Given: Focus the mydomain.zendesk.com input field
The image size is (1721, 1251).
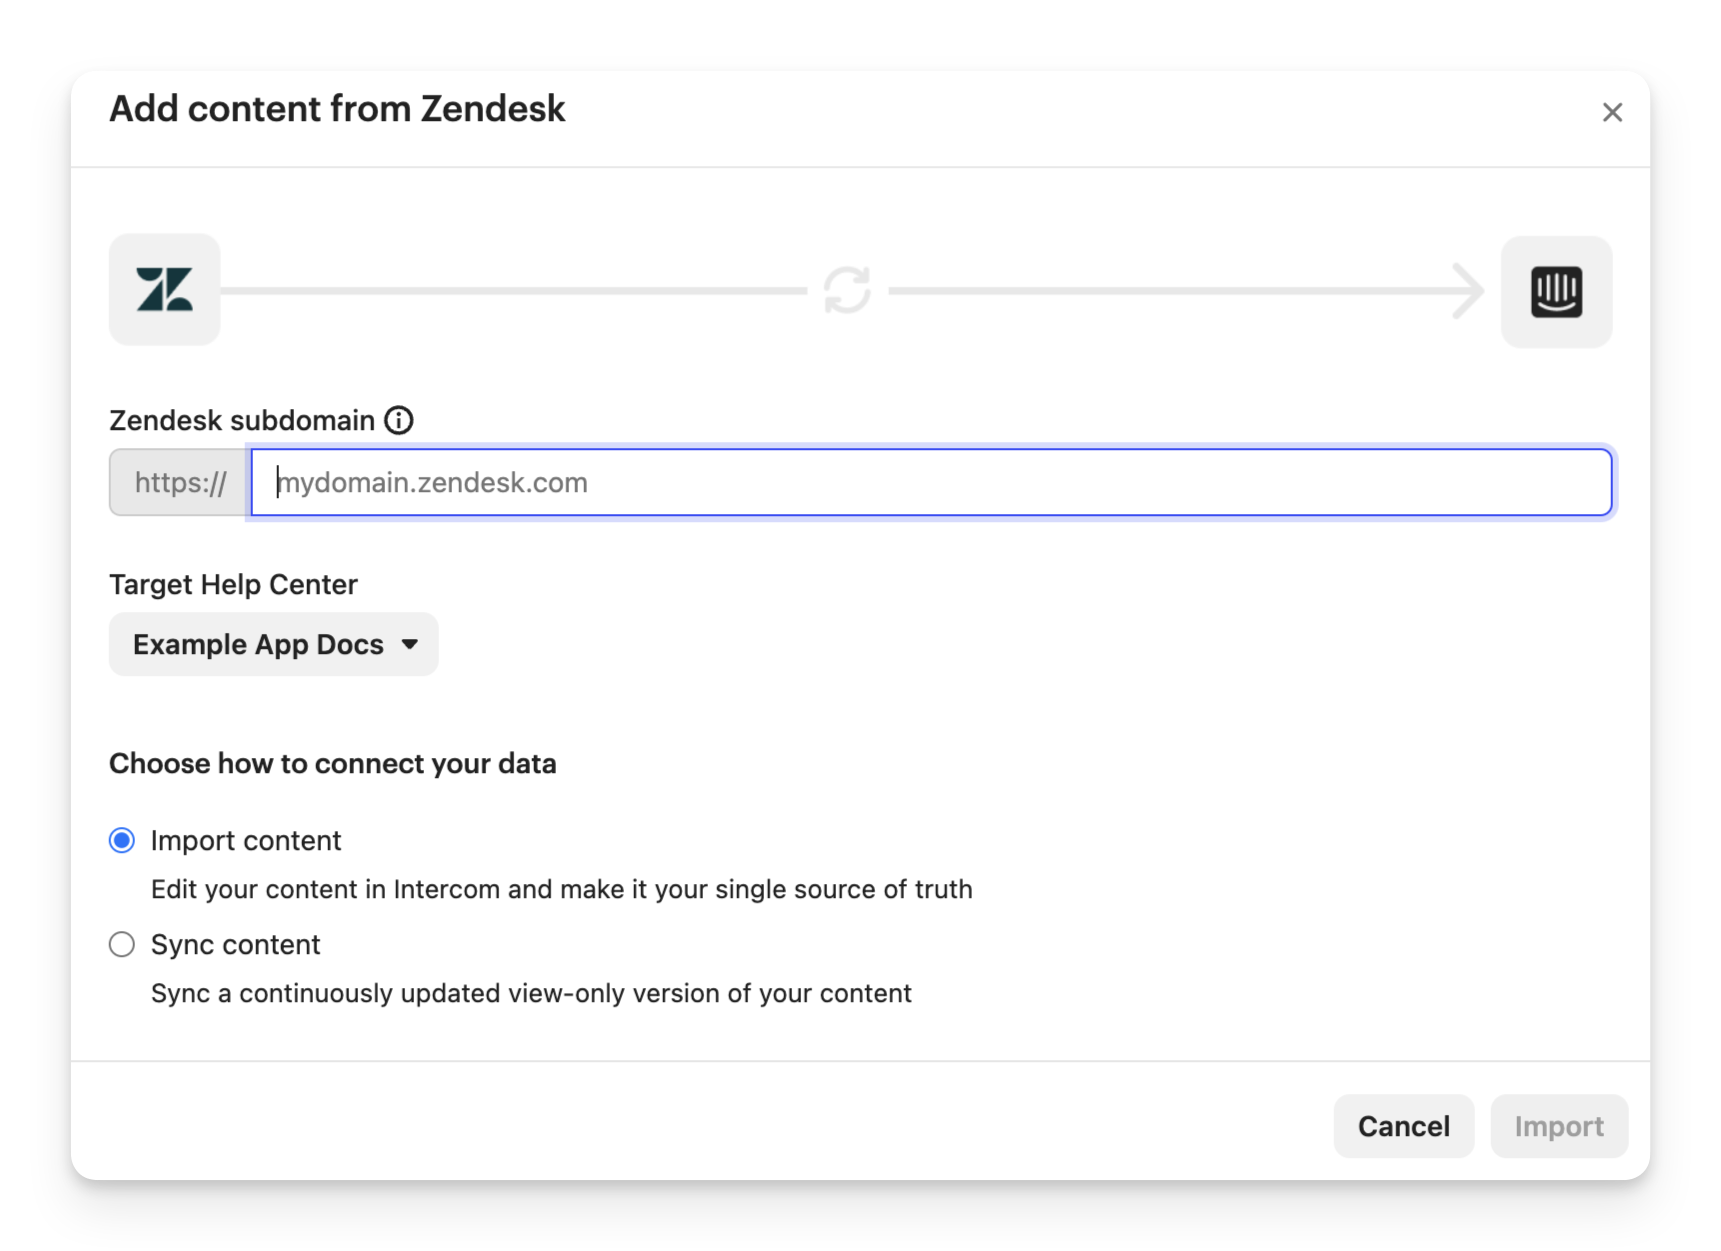Looking at the screenshot, I should 930,482.
